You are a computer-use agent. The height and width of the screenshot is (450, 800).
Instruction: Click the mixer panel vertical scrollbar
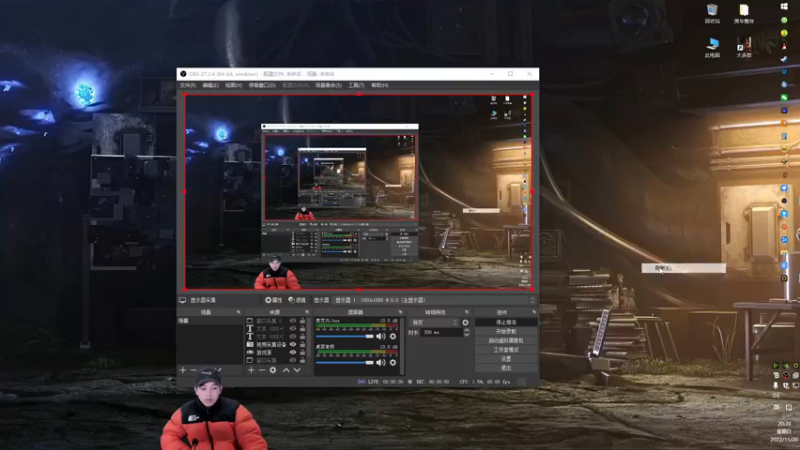[x=402, y=346]
